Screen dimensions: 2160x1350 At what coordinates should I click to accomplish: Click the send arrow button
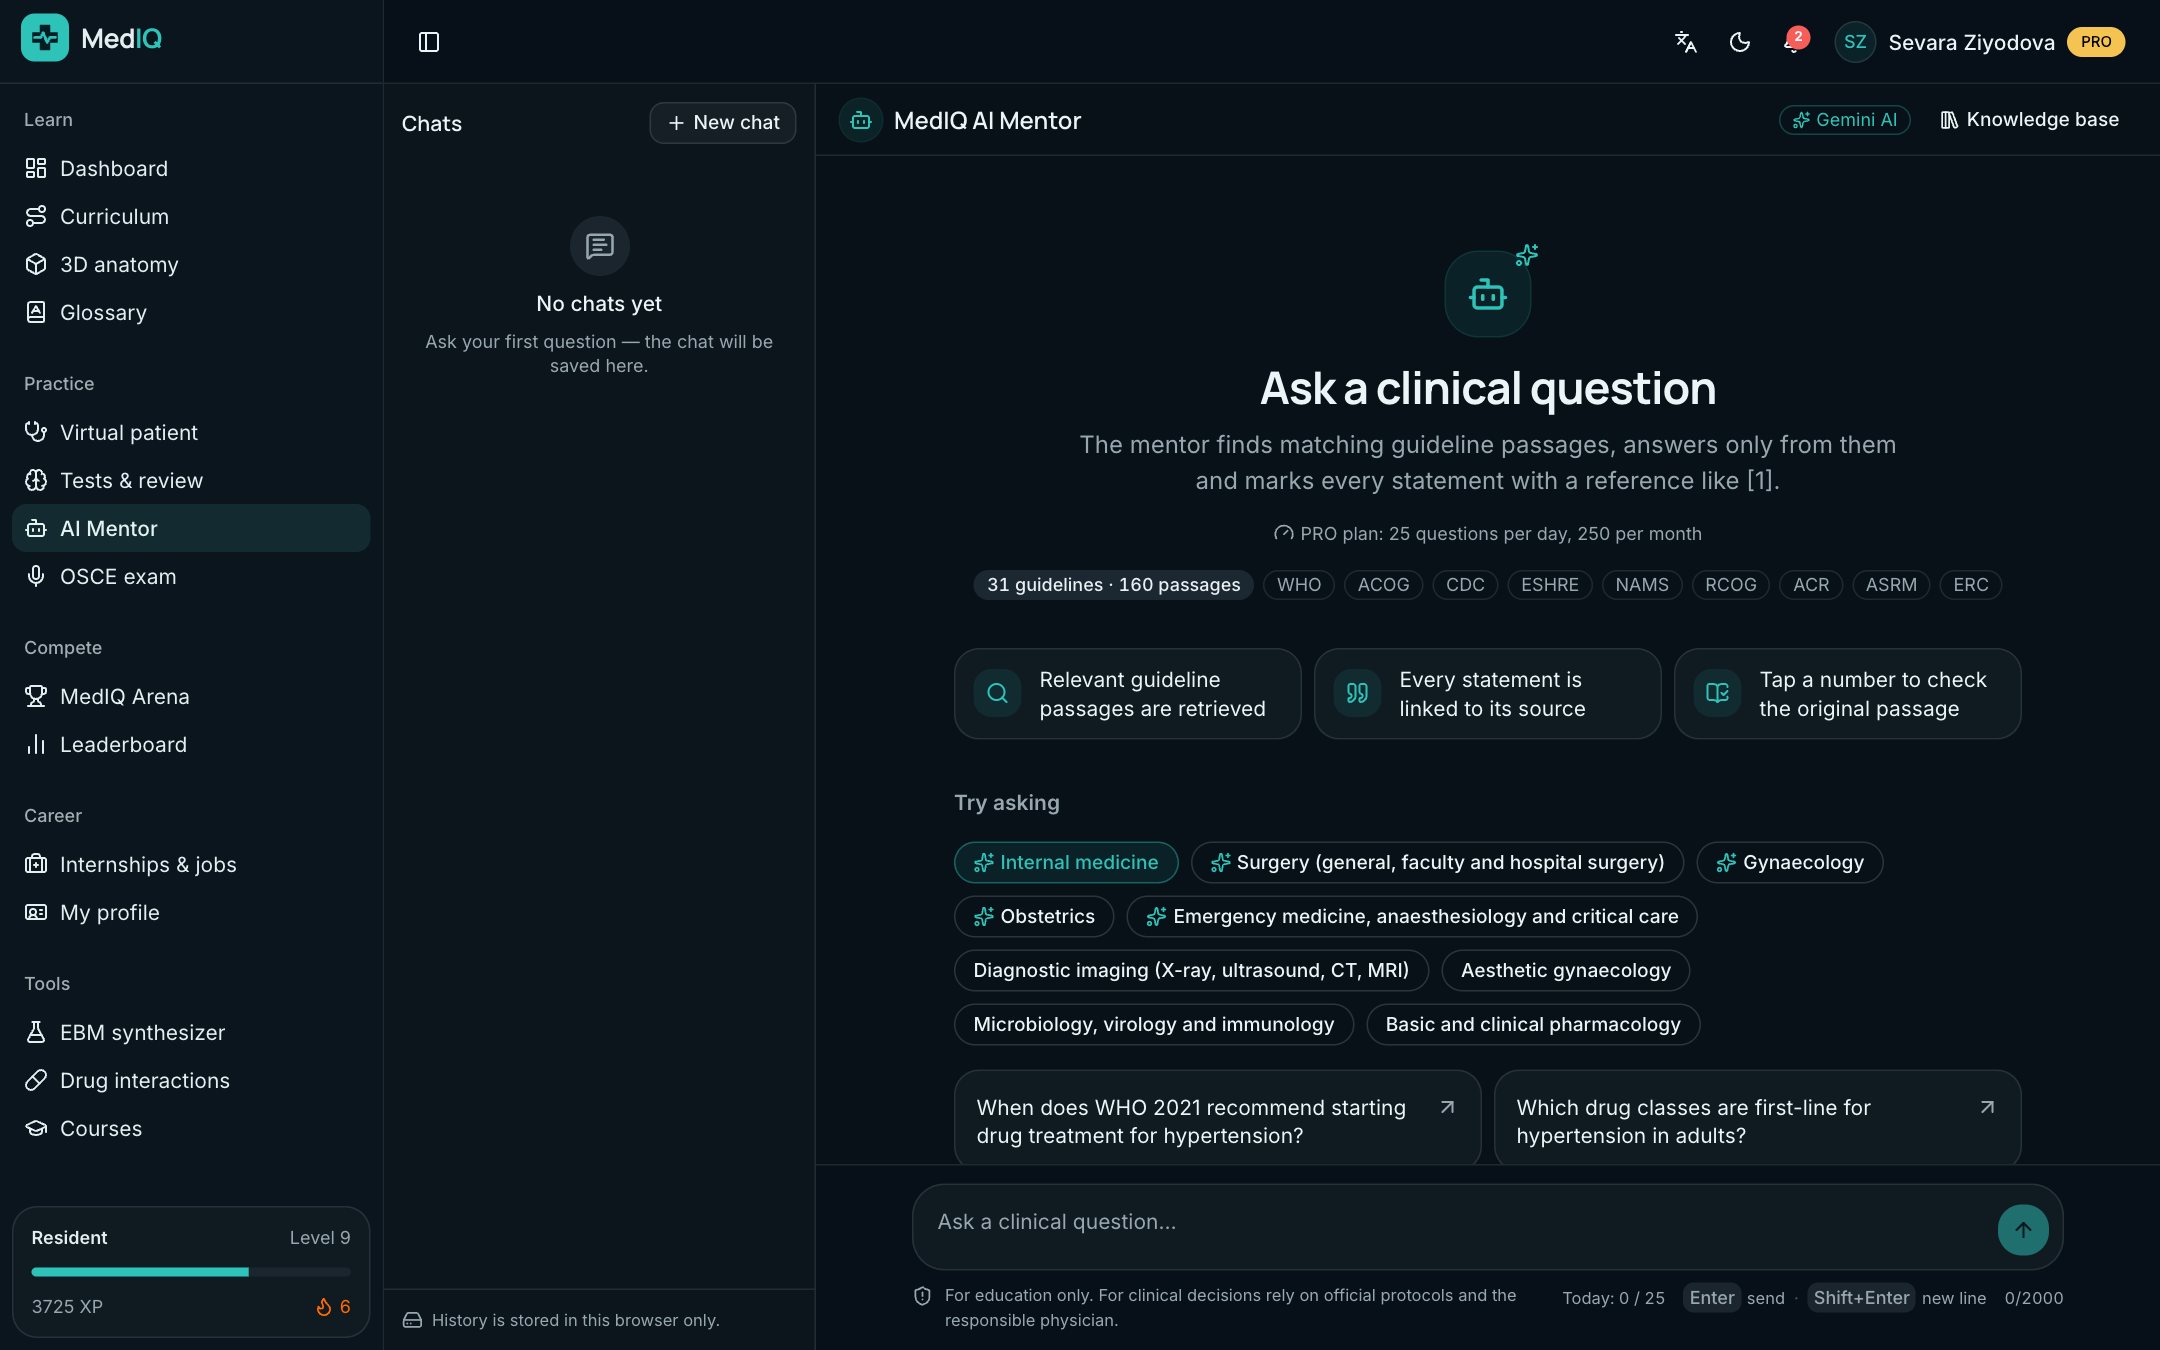(2023, 1229)
